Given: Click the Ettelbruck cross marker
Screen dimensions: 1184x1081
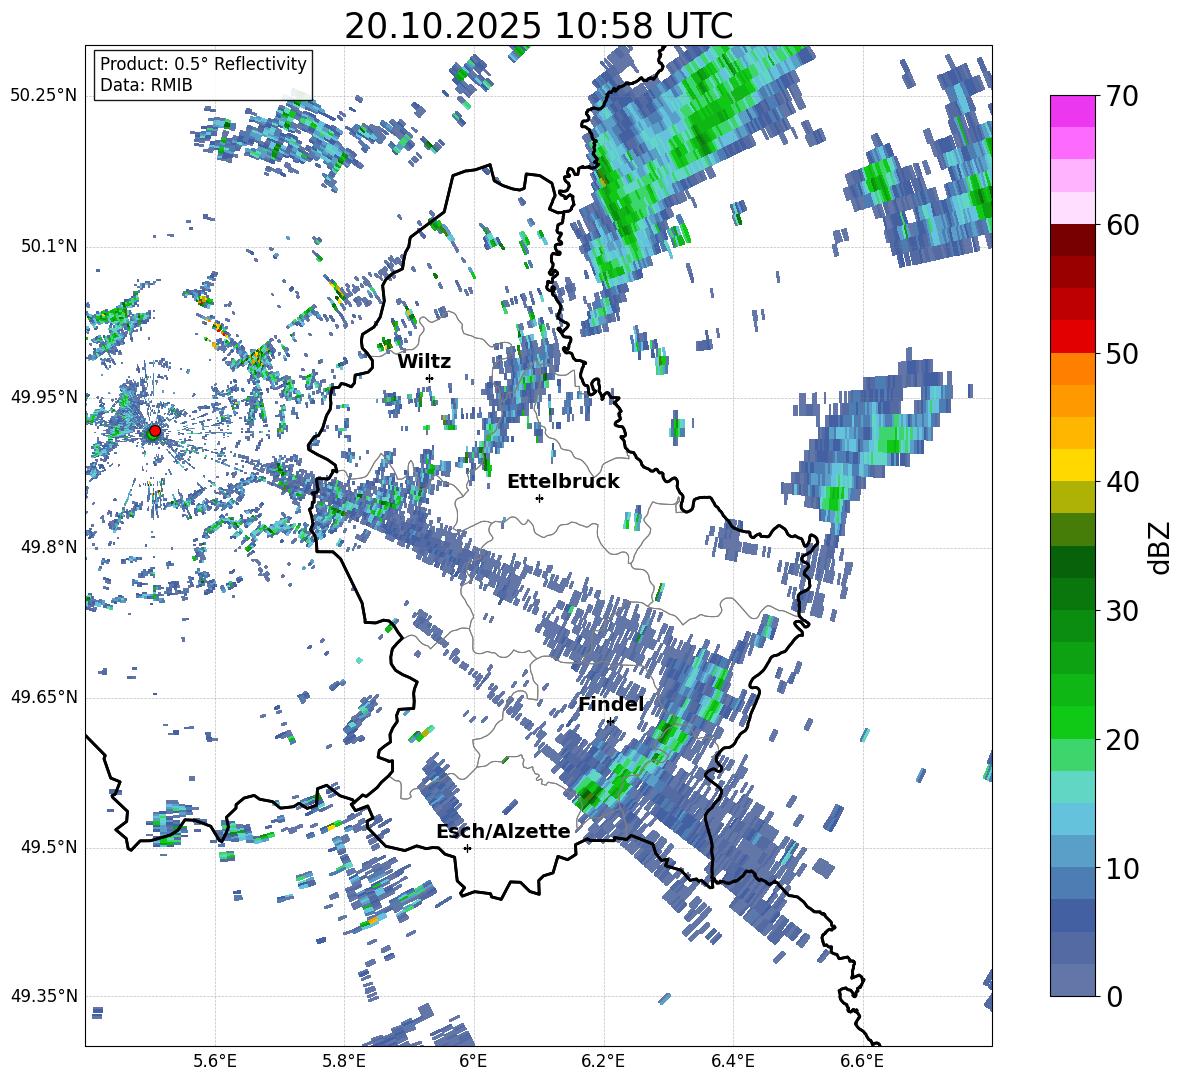Looking at the screenshot, I should [539, 498].
